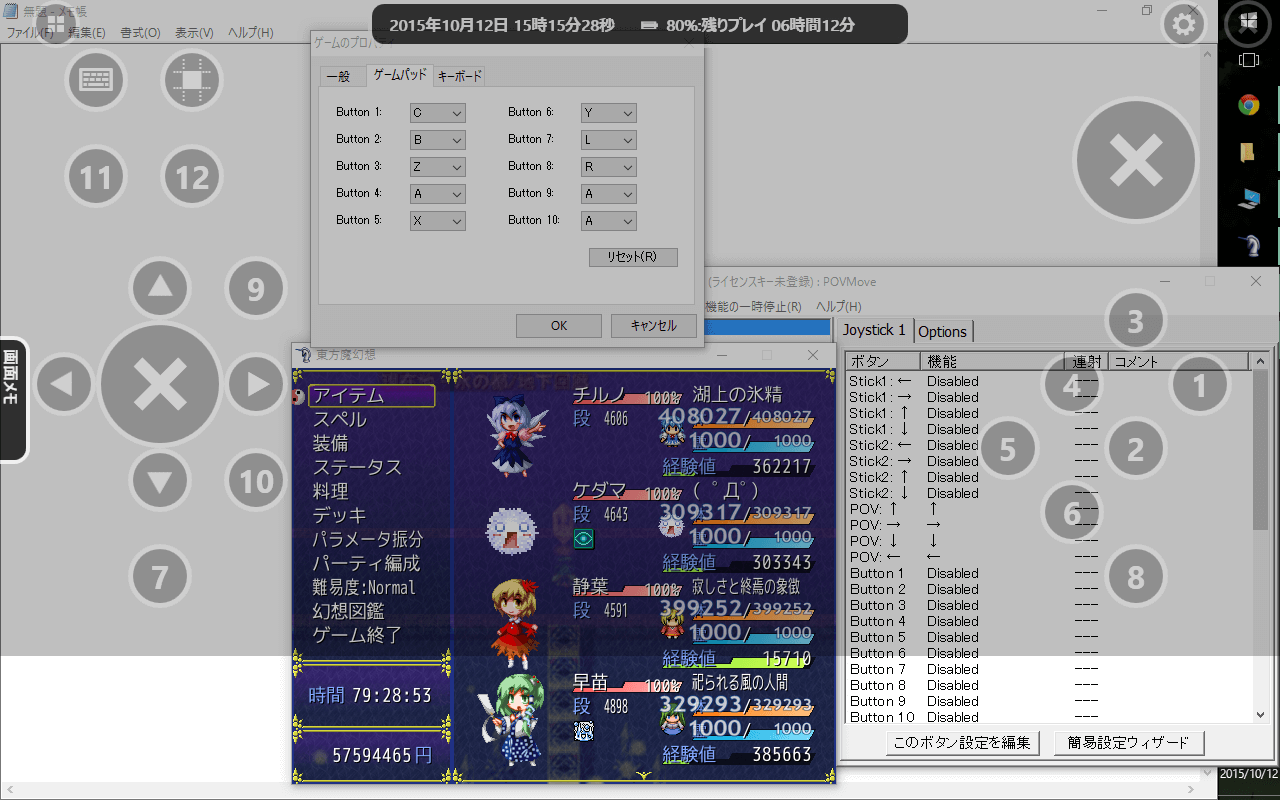The height and width of the screenshot is (800, 1280).
Task: Select the ゲームパッド tab
Action: coord(400,75)
